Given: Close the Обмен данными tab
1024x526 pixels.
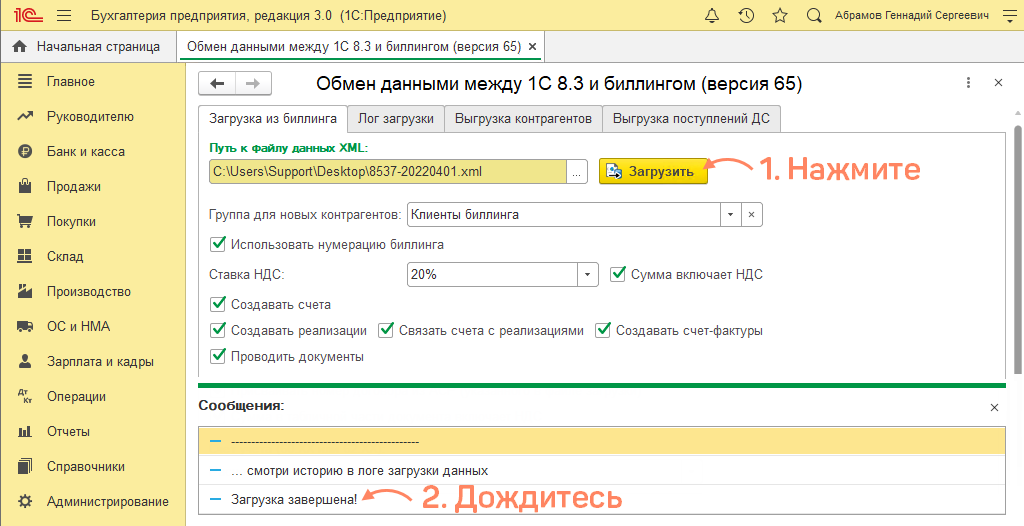Looking at the screenshot, I should 532,47.
